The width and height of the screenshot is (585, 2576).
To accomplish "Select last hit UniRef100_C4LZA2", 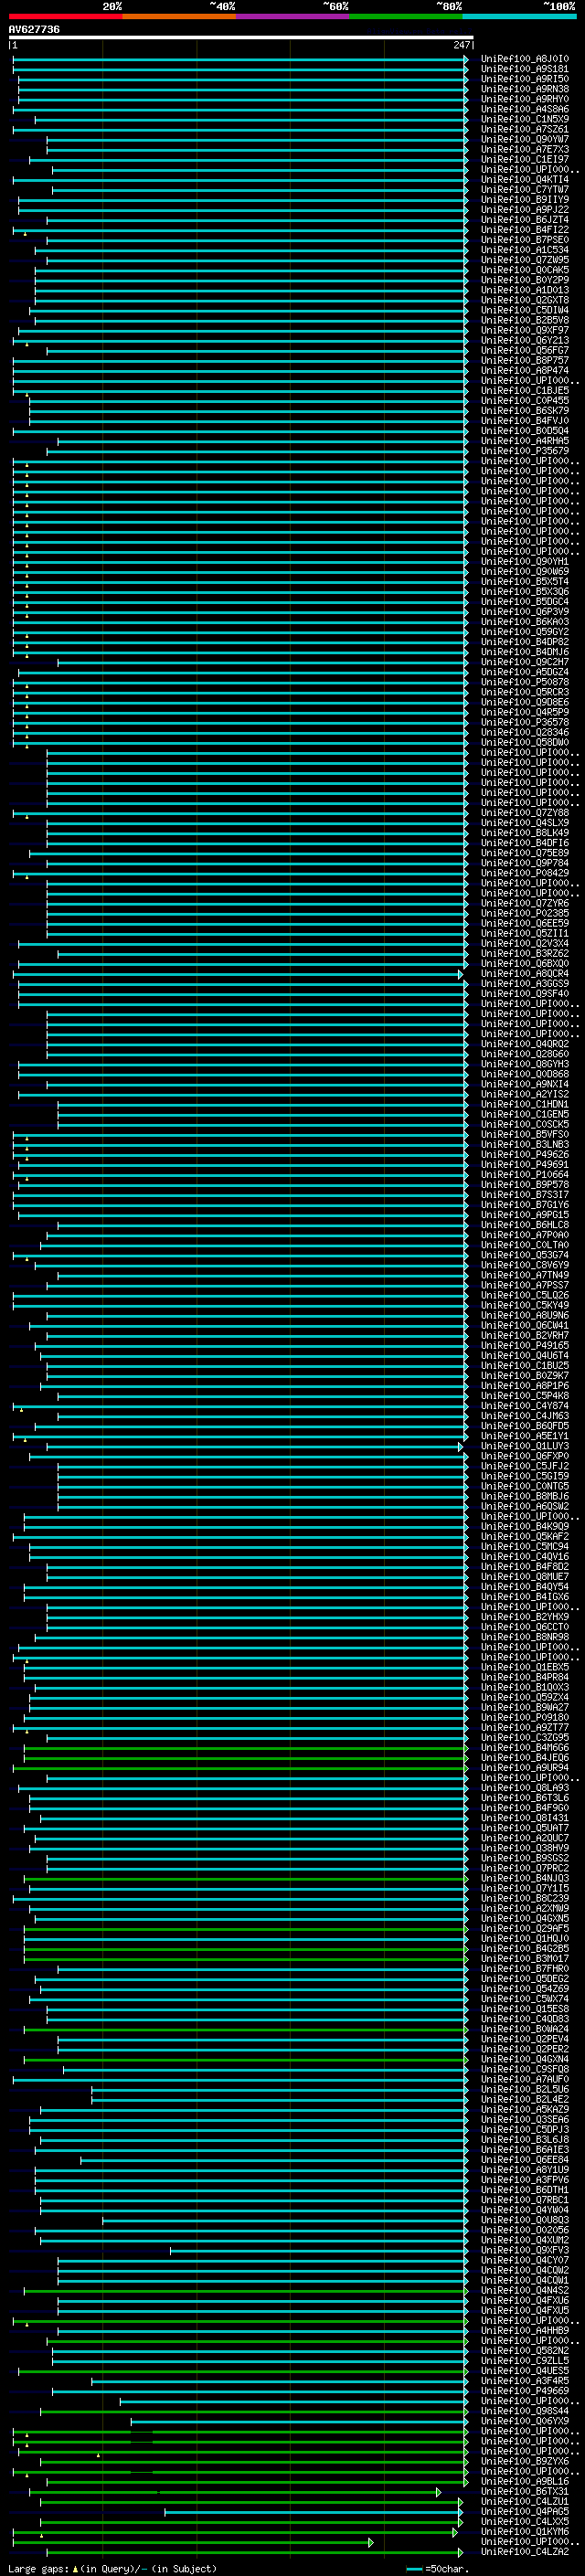I will (x=525, y=2552).
